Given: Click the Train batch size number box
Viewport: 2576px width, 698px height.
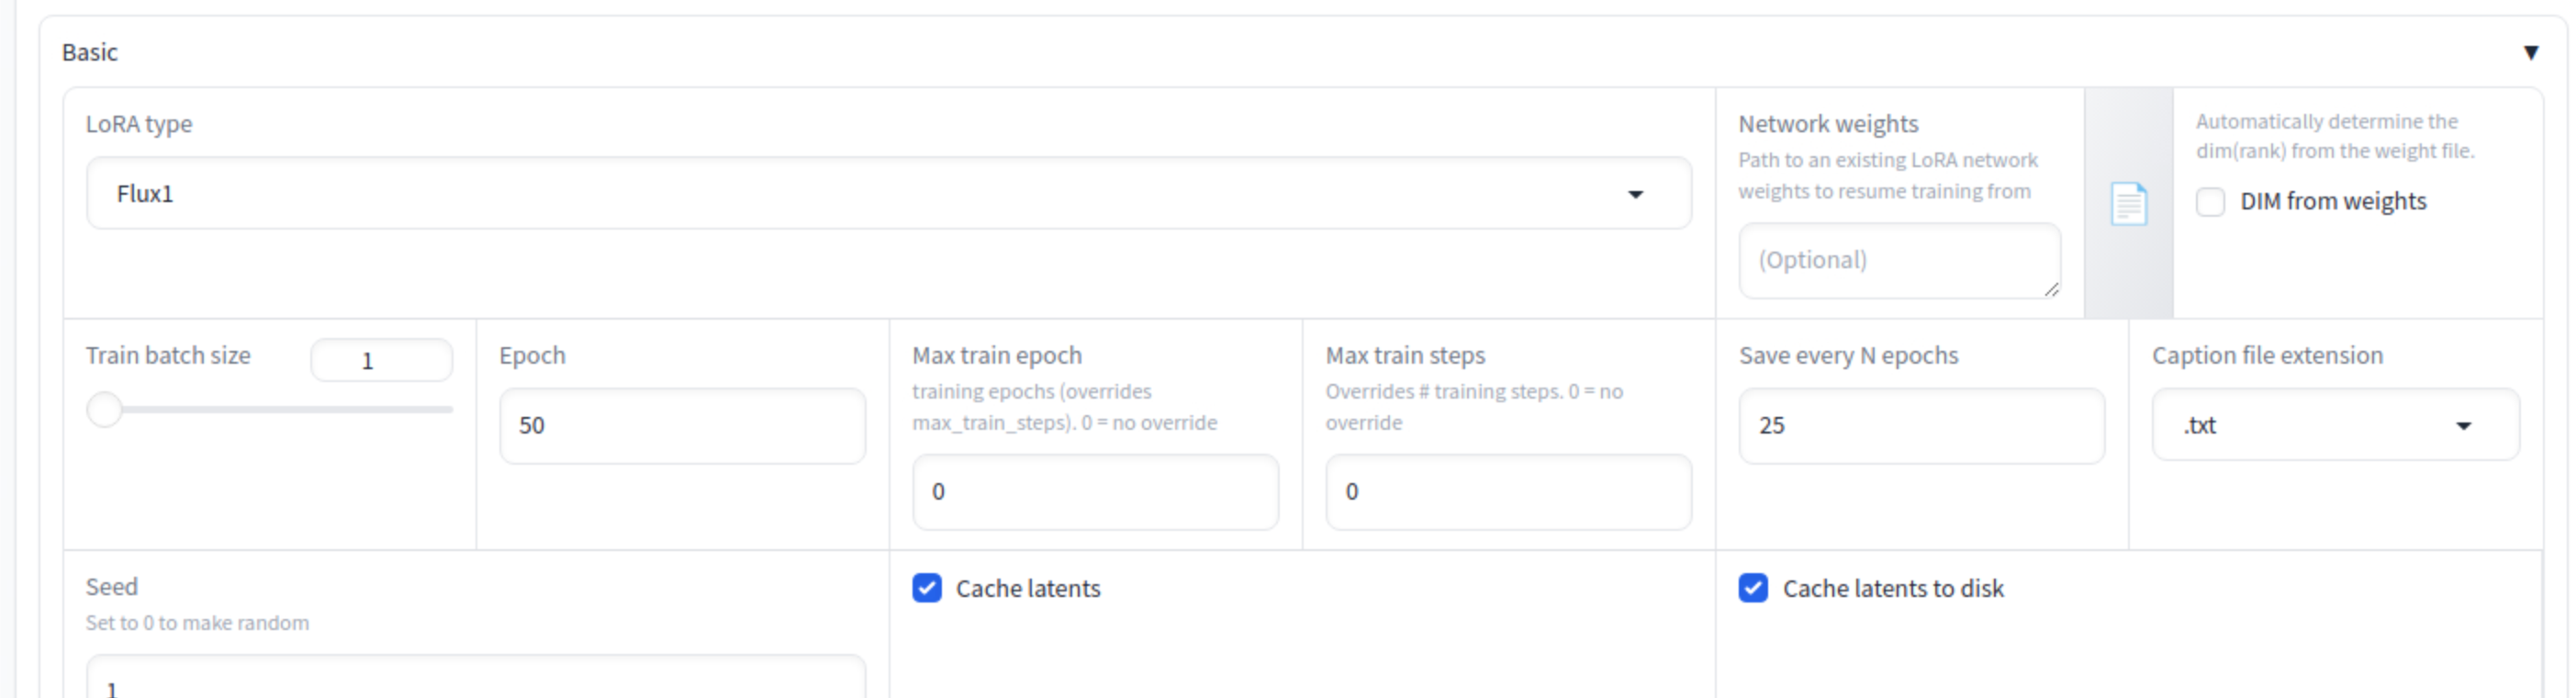Looking at the screenshot, I should coord(381,361).
